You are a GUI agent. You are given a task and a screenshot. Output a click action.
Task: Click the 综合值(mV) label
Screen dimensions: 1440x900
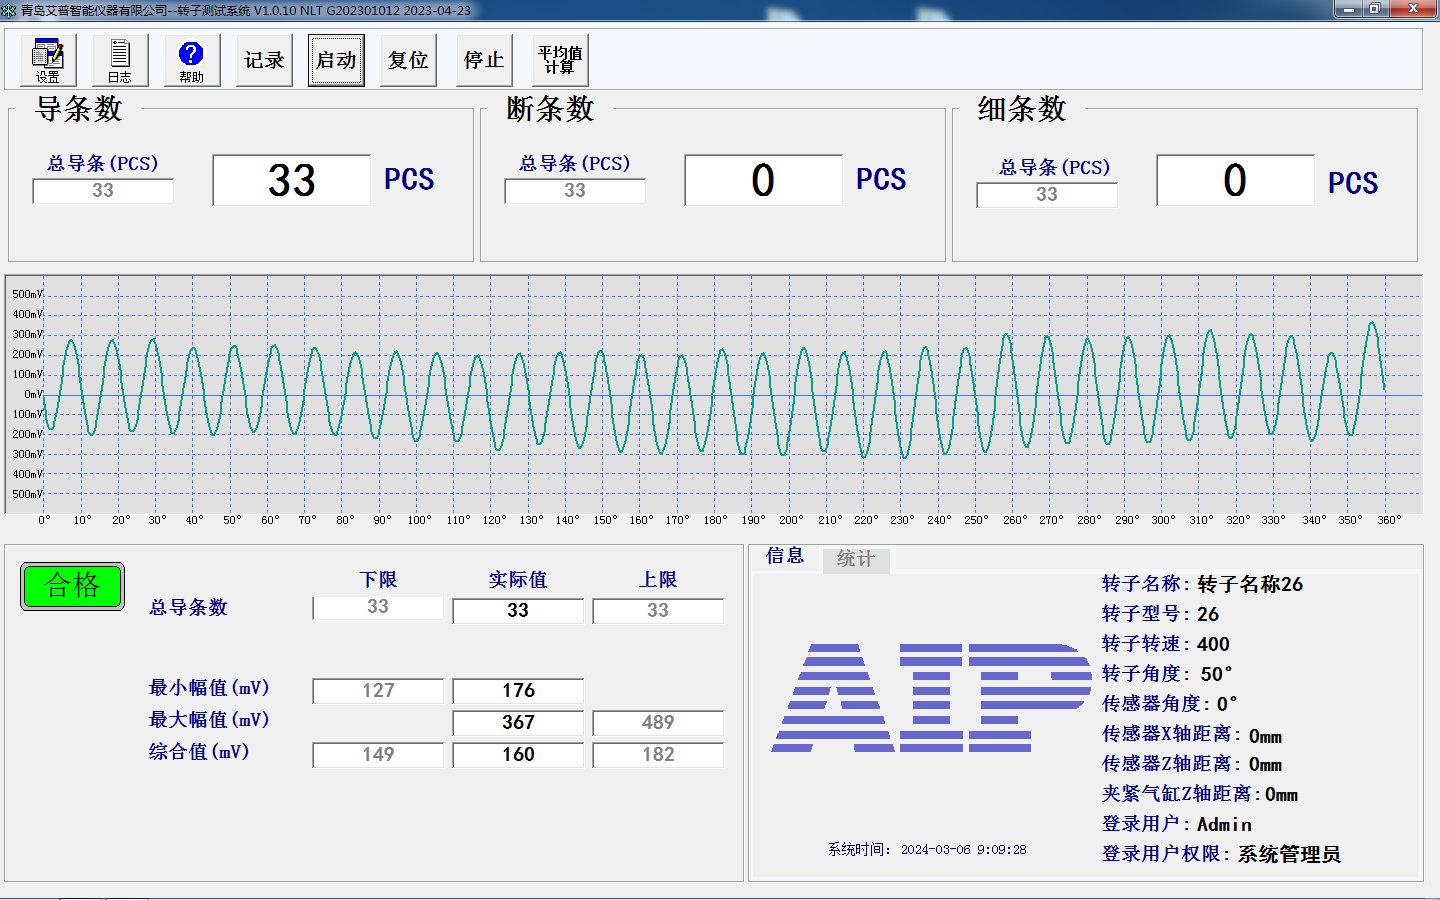(199, 752)
